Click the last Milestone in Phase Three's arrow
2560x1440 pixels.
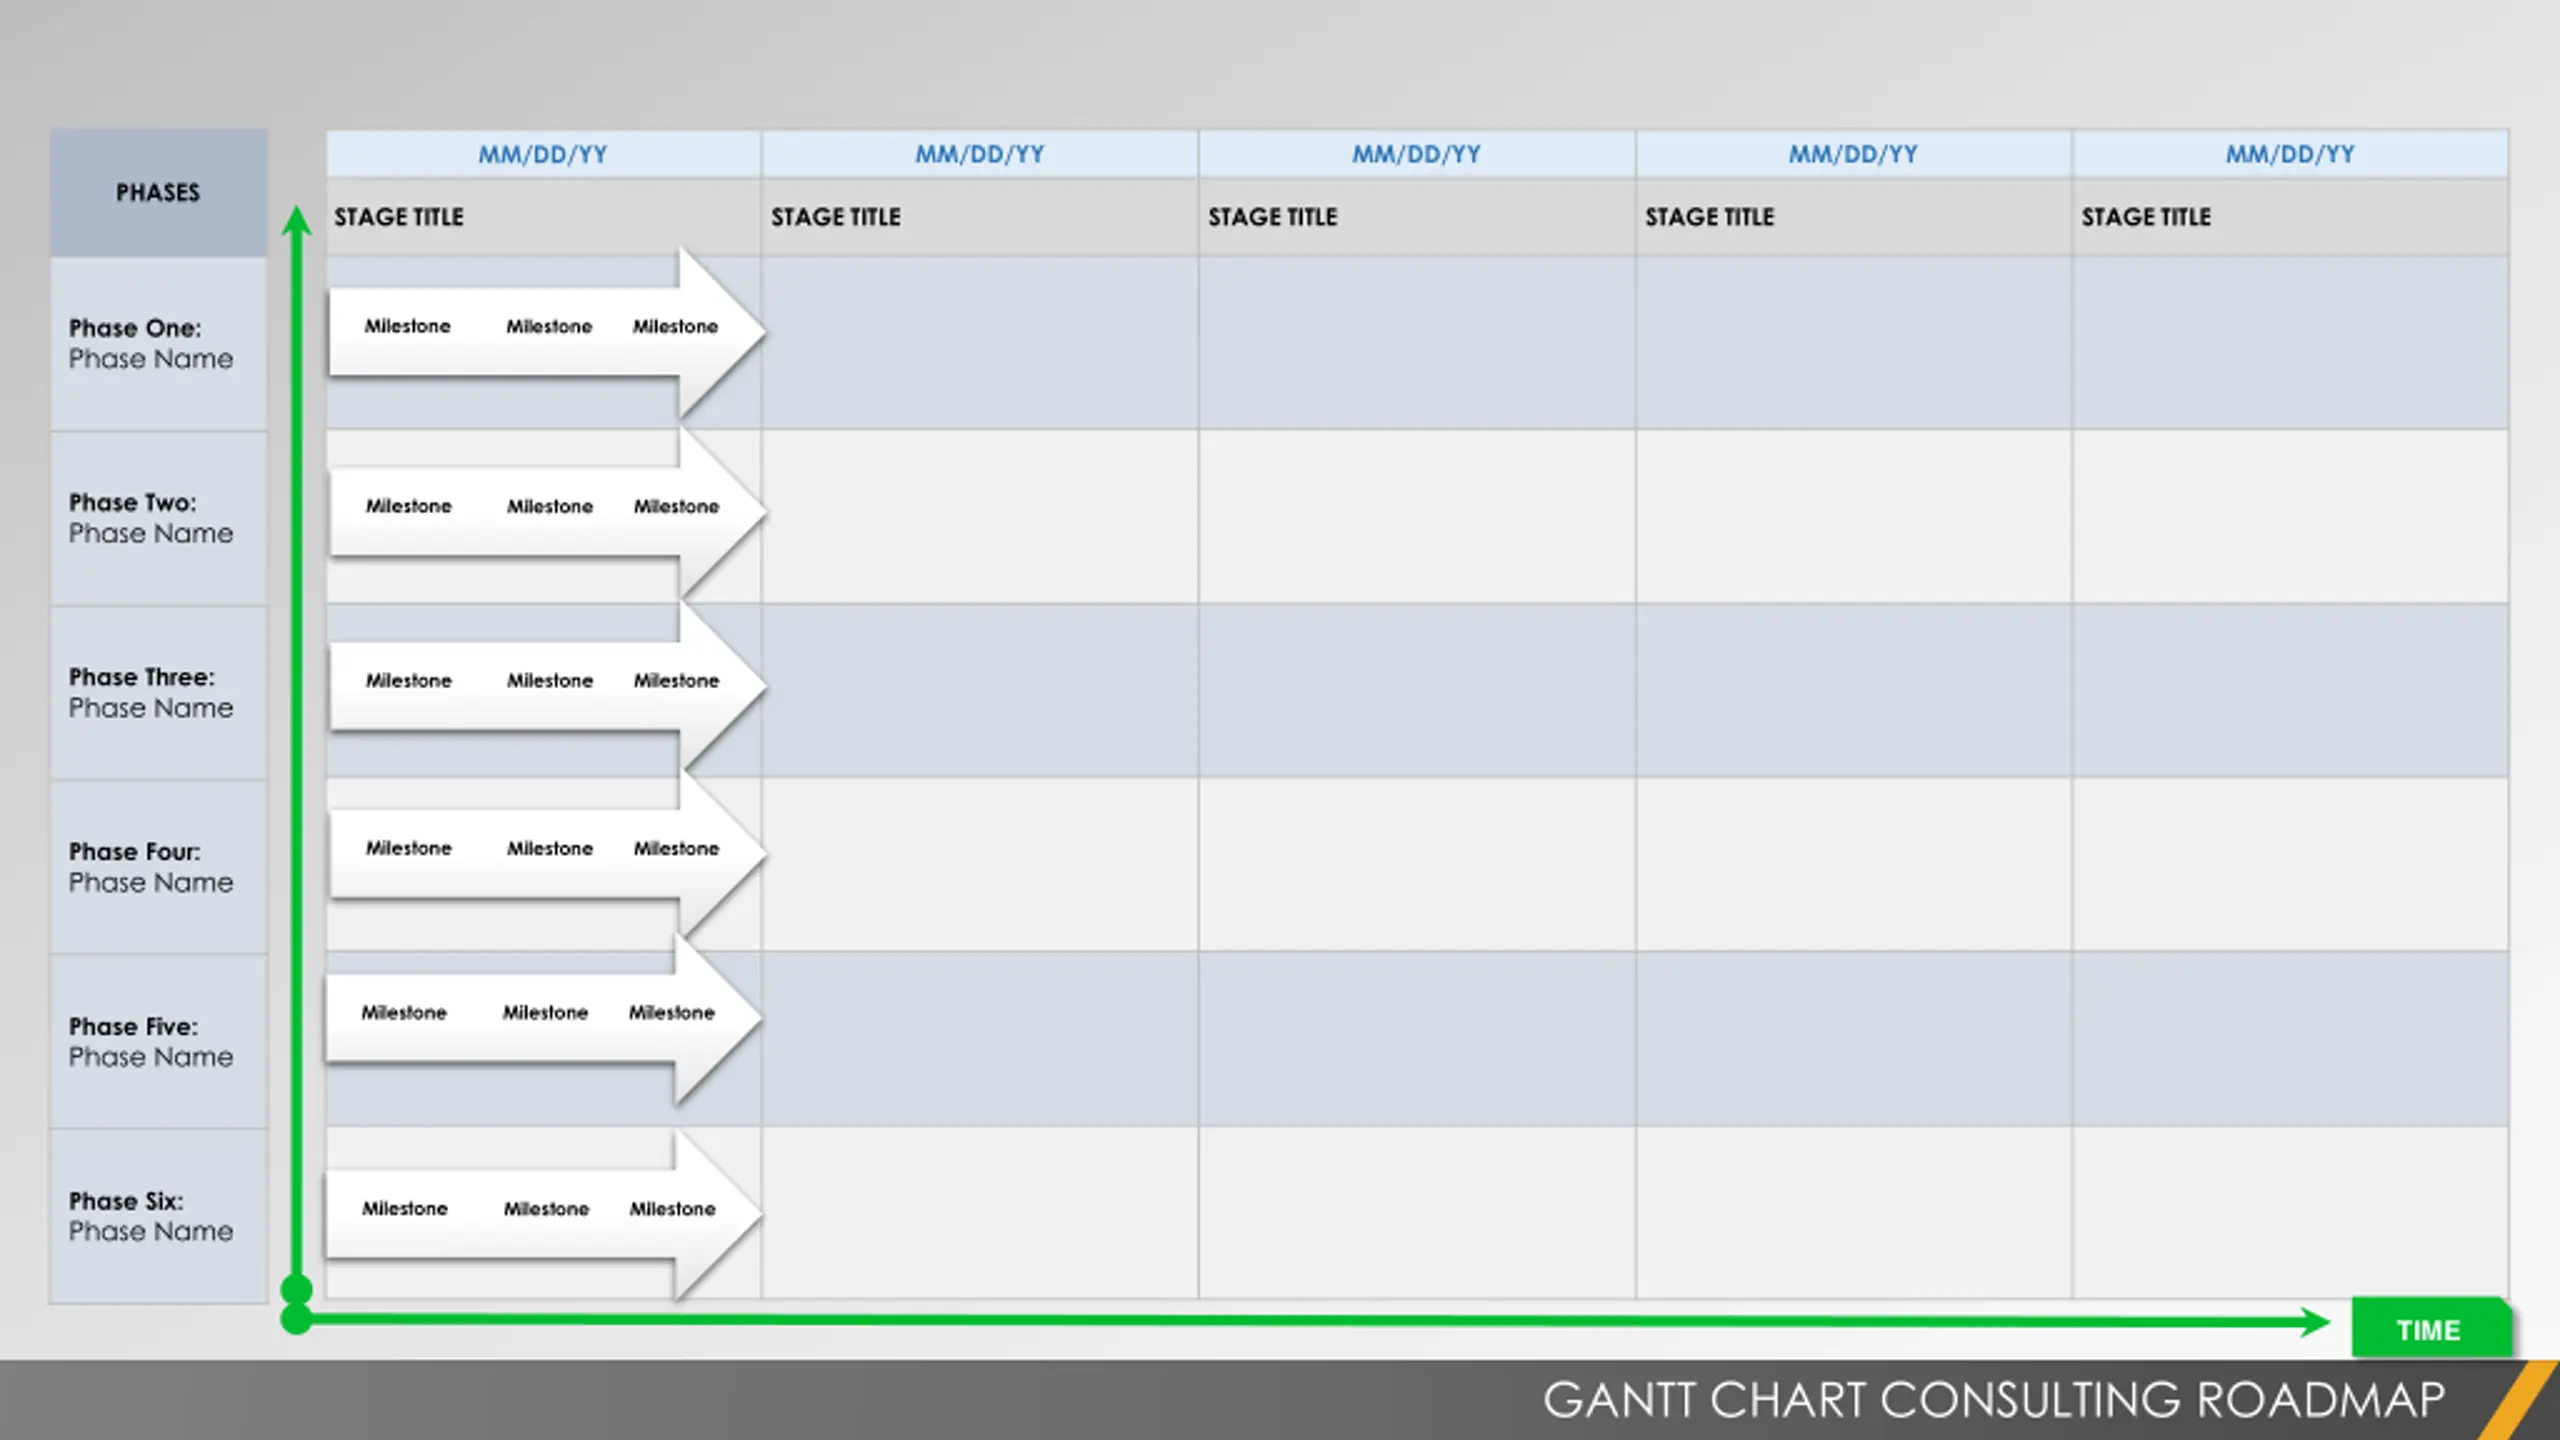tap(676, 680)
